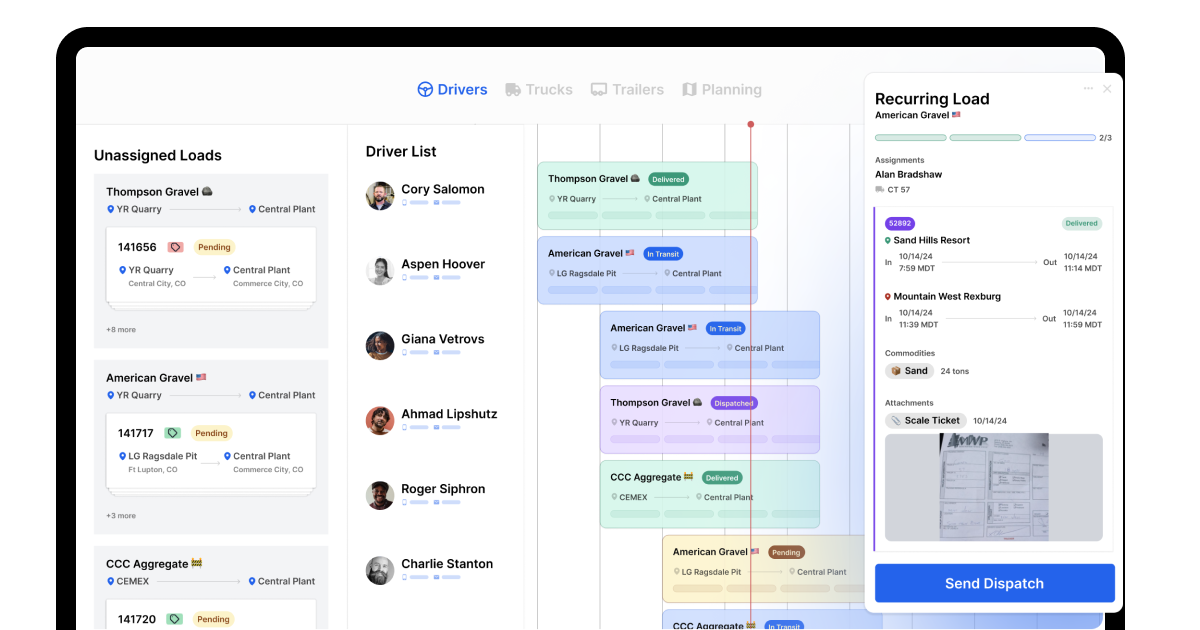1200x630 pixels.
Task: Open the Recurring Load three-dot menu
Action: click(1088, 89)
